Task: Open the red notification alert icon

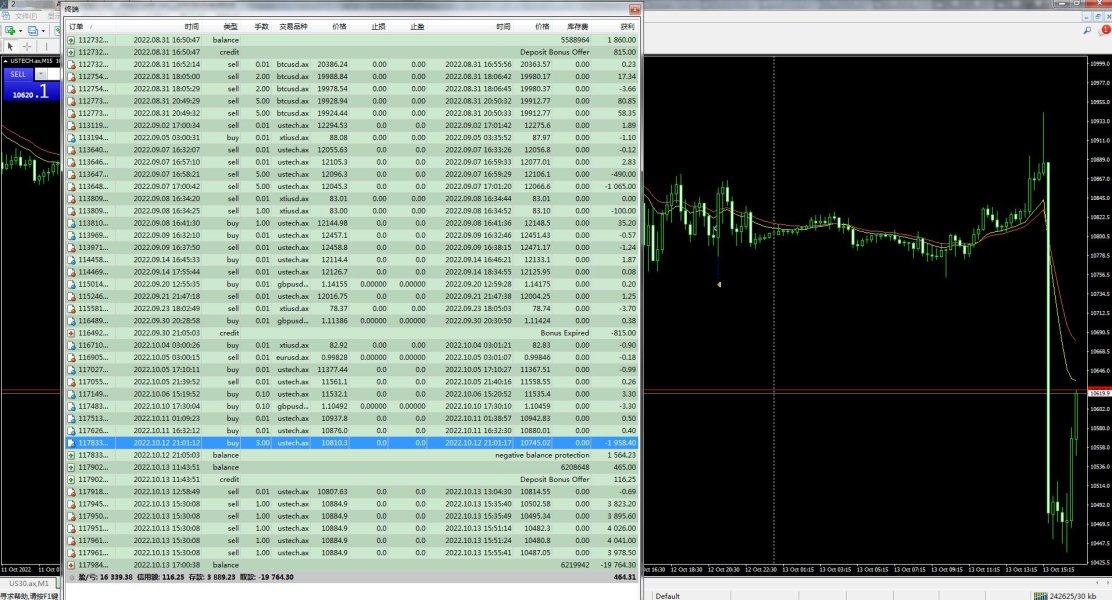Action: (x=1104, y=30)
